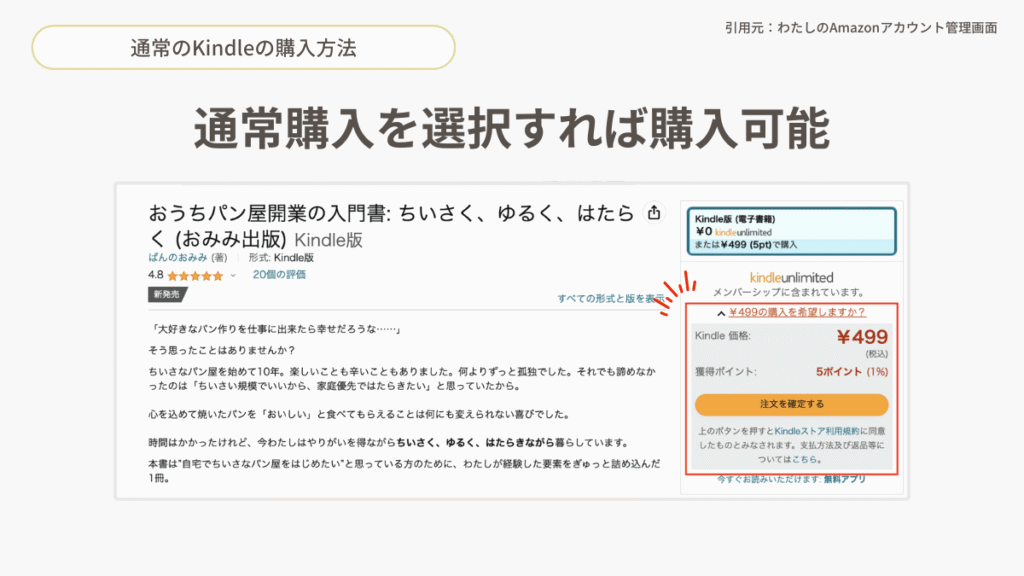Click the Kindle 価格 label
The image size is (1024, 576).
pyautogui.click(x=723, y=336)
